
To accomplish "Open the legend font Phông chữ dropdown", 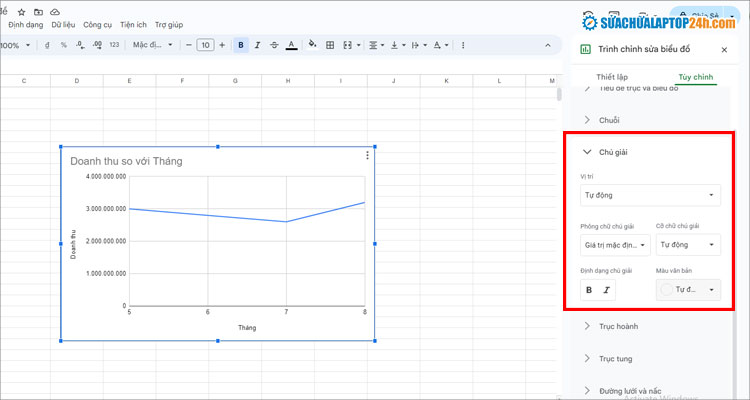I will pyautogui.click(x=614, y=244).
